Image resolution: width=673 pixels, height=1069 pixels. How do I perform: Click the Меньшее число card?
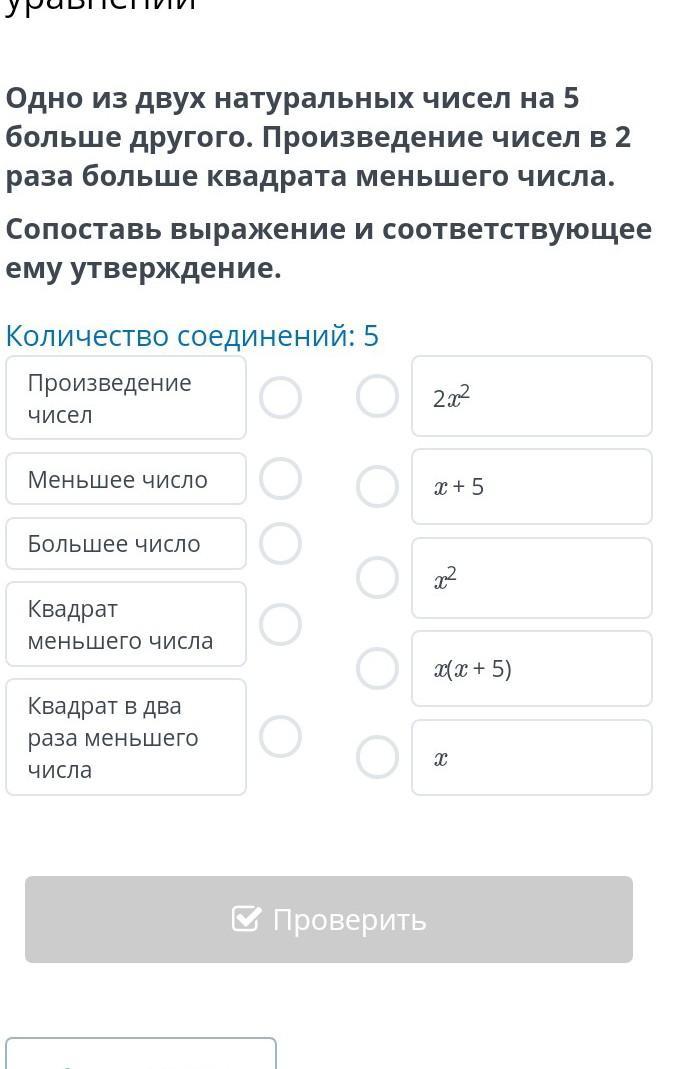126,479
